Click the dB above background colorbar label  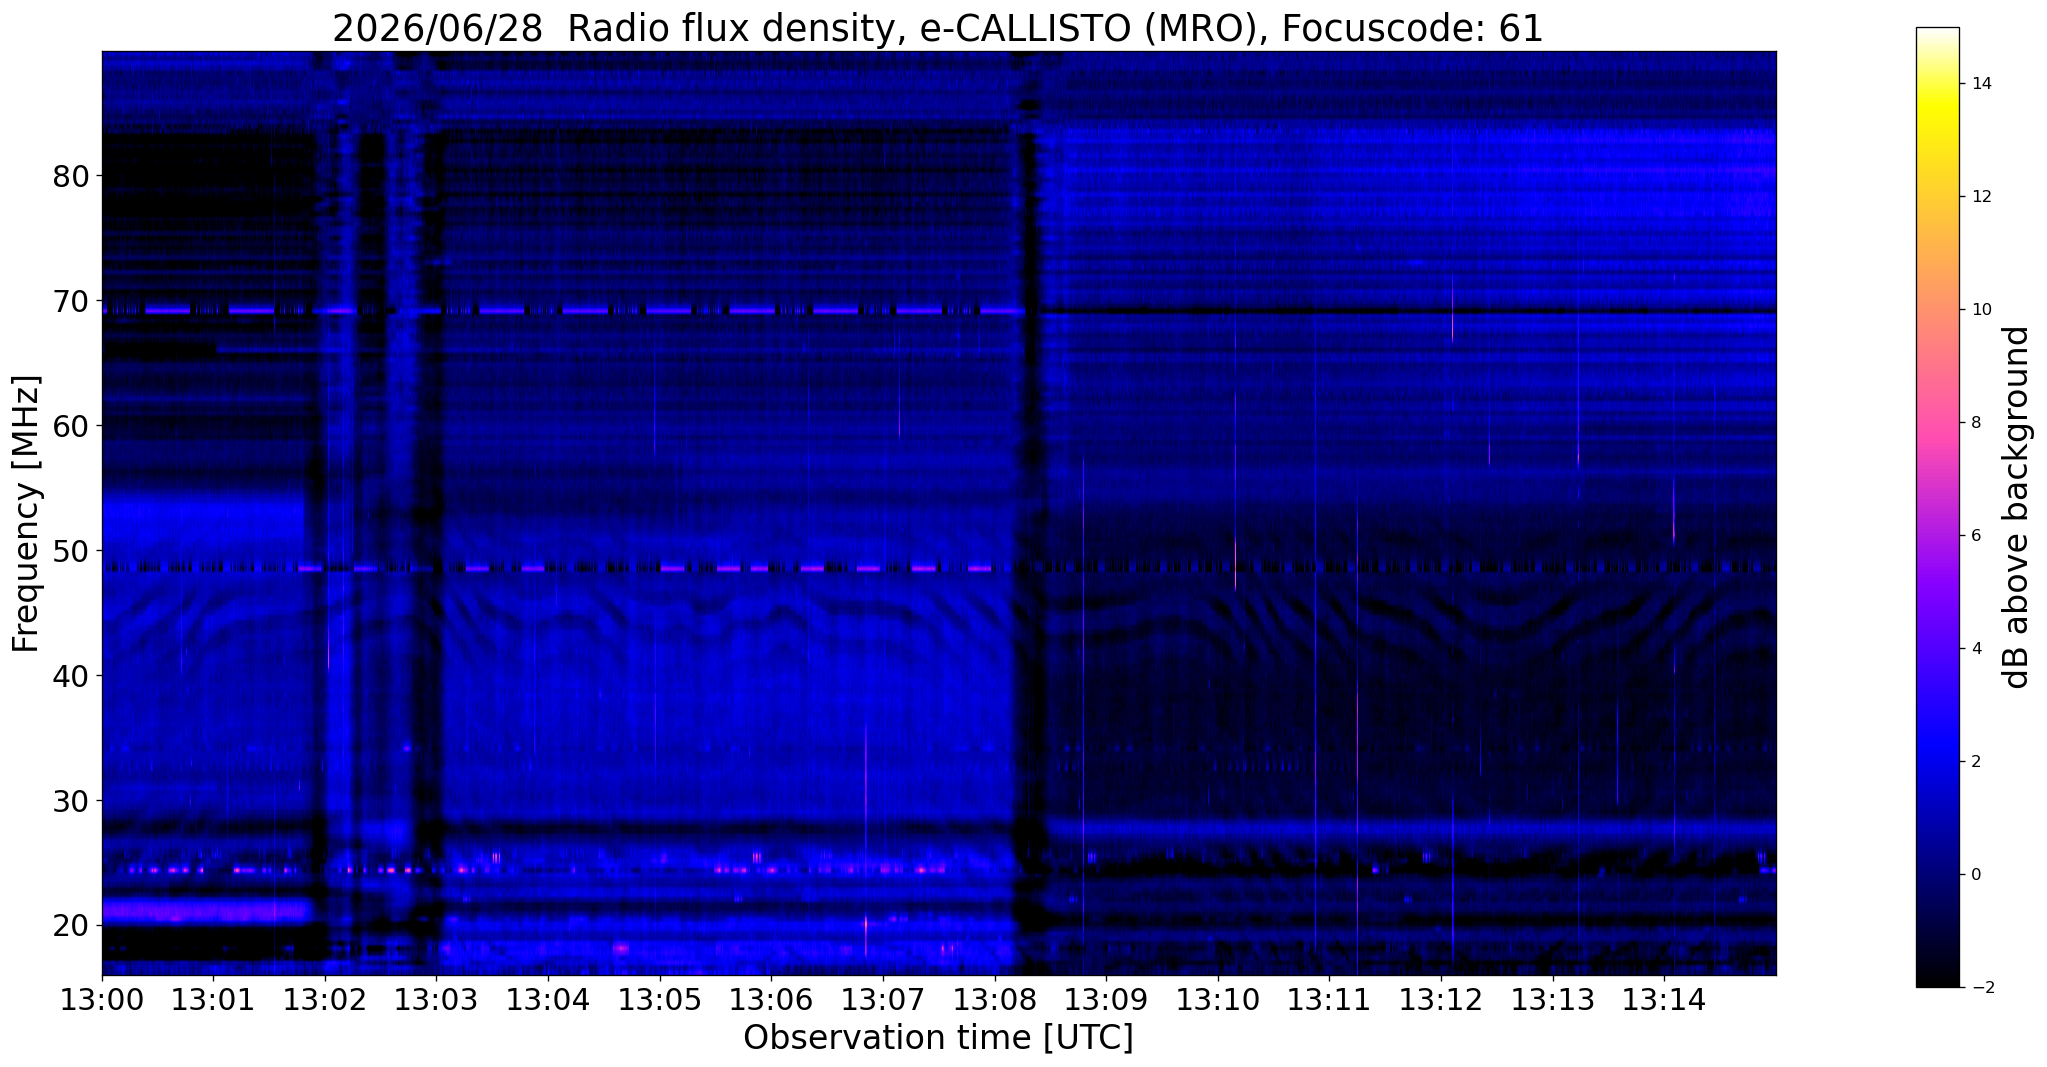pos(2017,507)
